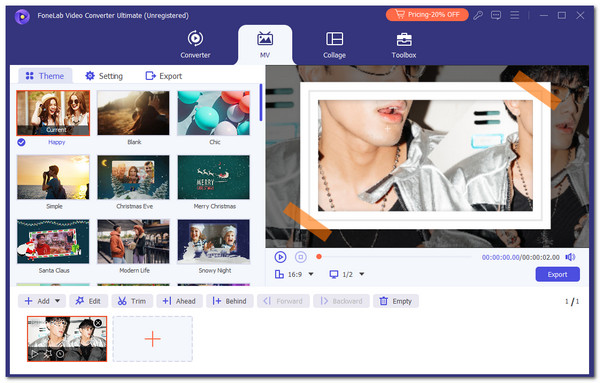
Task: Click the preview video frame
Action: (x=427, y=156)
